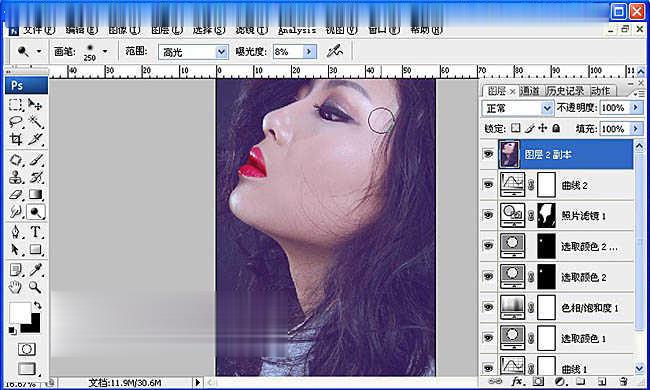The width and height of the screenshot is (650, 390).
Task: Toggle Quick Mask mode
Action: coord(27,349)
